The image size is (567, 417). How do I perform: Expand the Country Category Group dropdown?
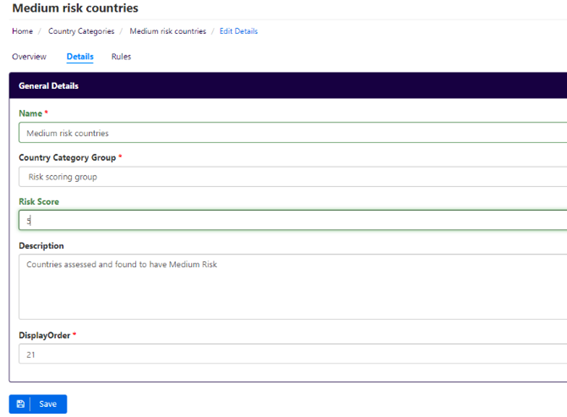click(293, 177)
